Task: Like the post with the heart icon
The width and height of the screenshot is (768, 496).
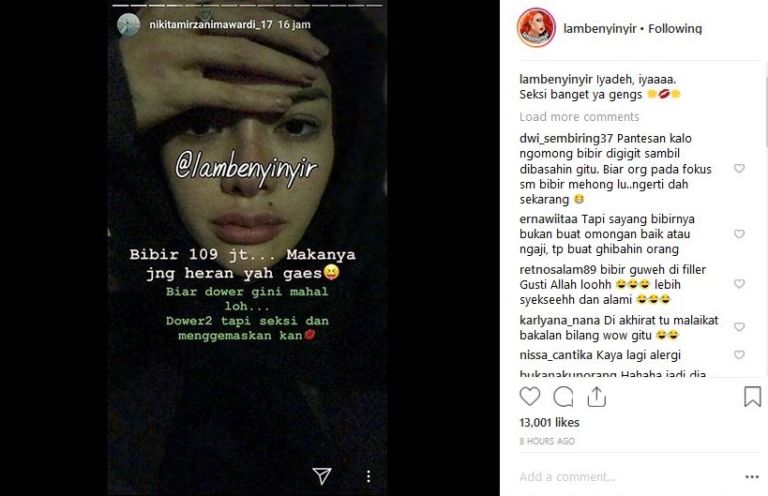Action: pos(529,396)
